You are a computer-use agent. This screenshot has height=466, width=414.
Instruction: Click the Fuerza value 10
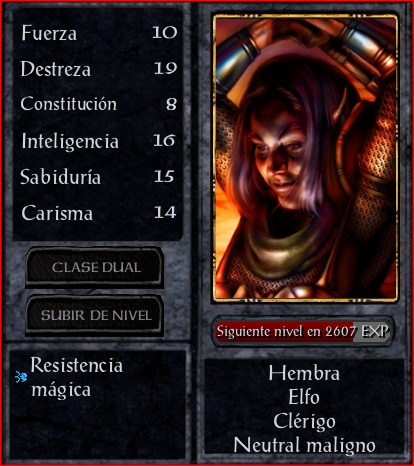(165, 33)
